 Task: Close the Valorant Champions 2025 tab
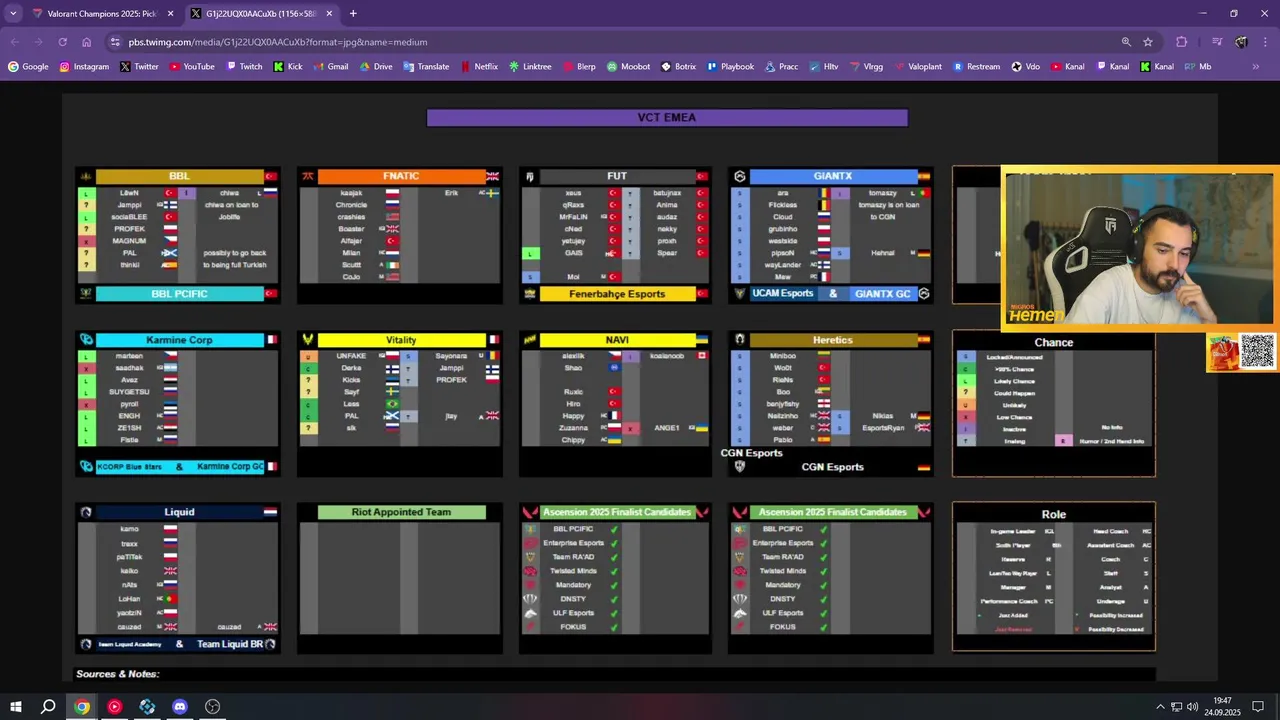[x=170, y=14]
